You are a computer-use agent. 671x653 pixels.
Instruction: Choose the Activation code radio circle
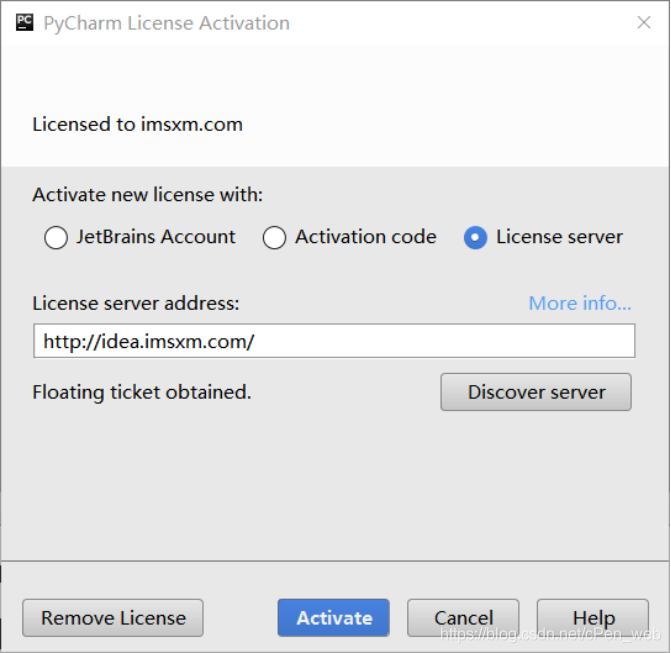pyautogui.click(x=274, y=238)
